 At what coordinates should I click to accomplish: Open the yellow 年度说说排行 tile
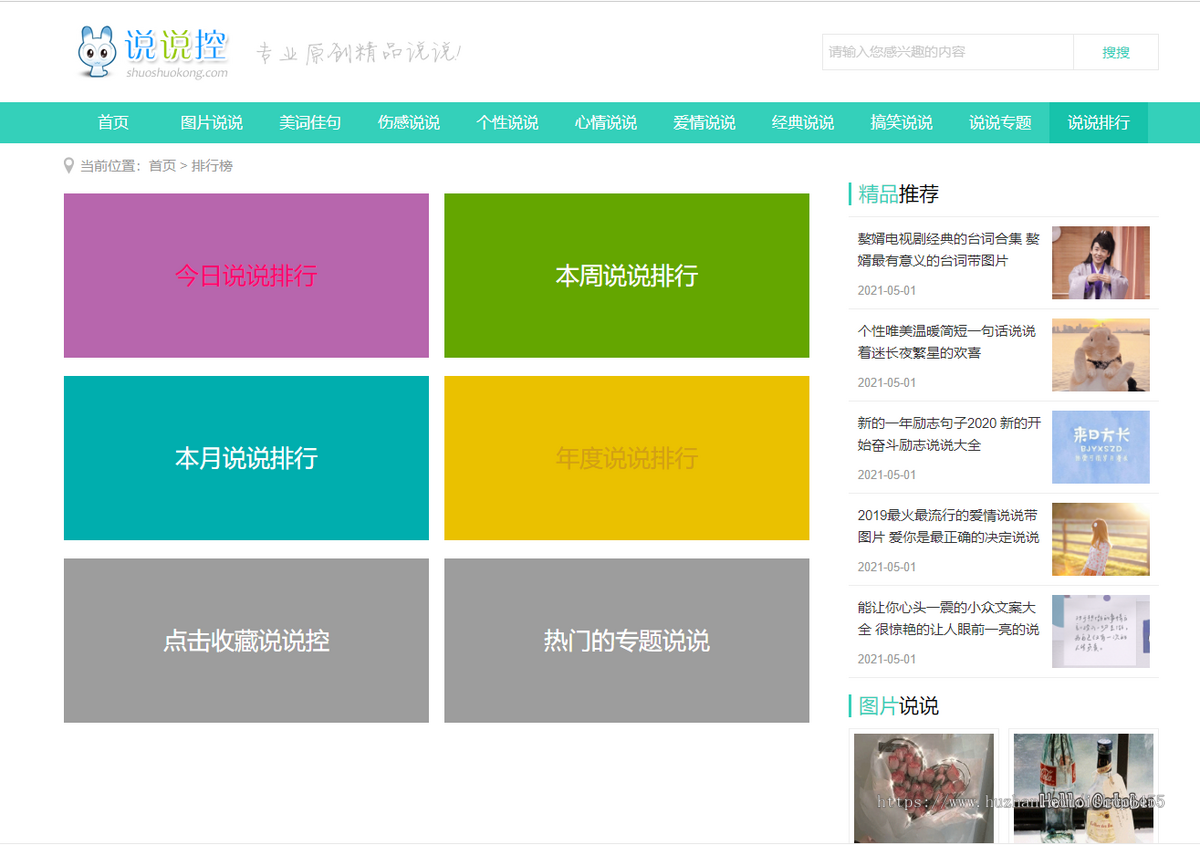pyautogui.click(x=626, y=458)
